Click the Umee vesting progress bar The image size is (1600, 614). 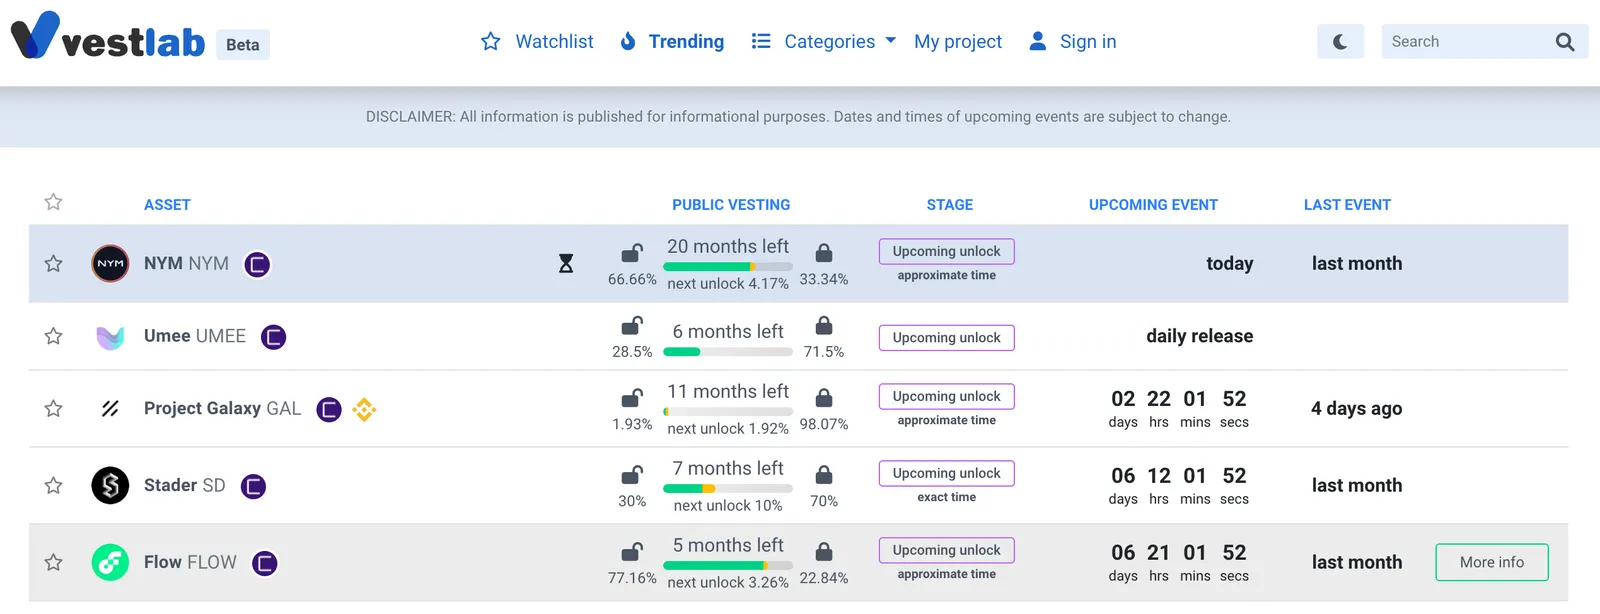tap(728, 352)
